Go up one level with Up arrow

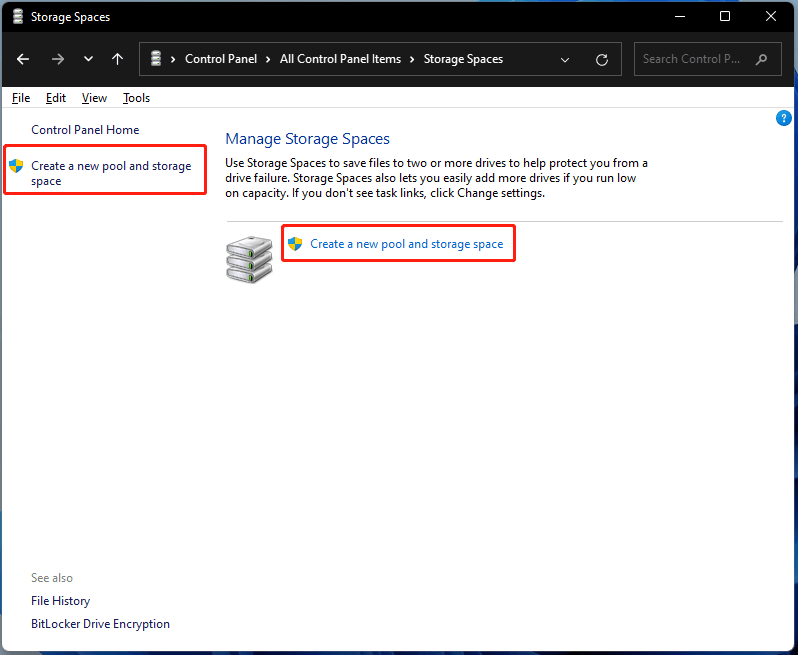118,59
